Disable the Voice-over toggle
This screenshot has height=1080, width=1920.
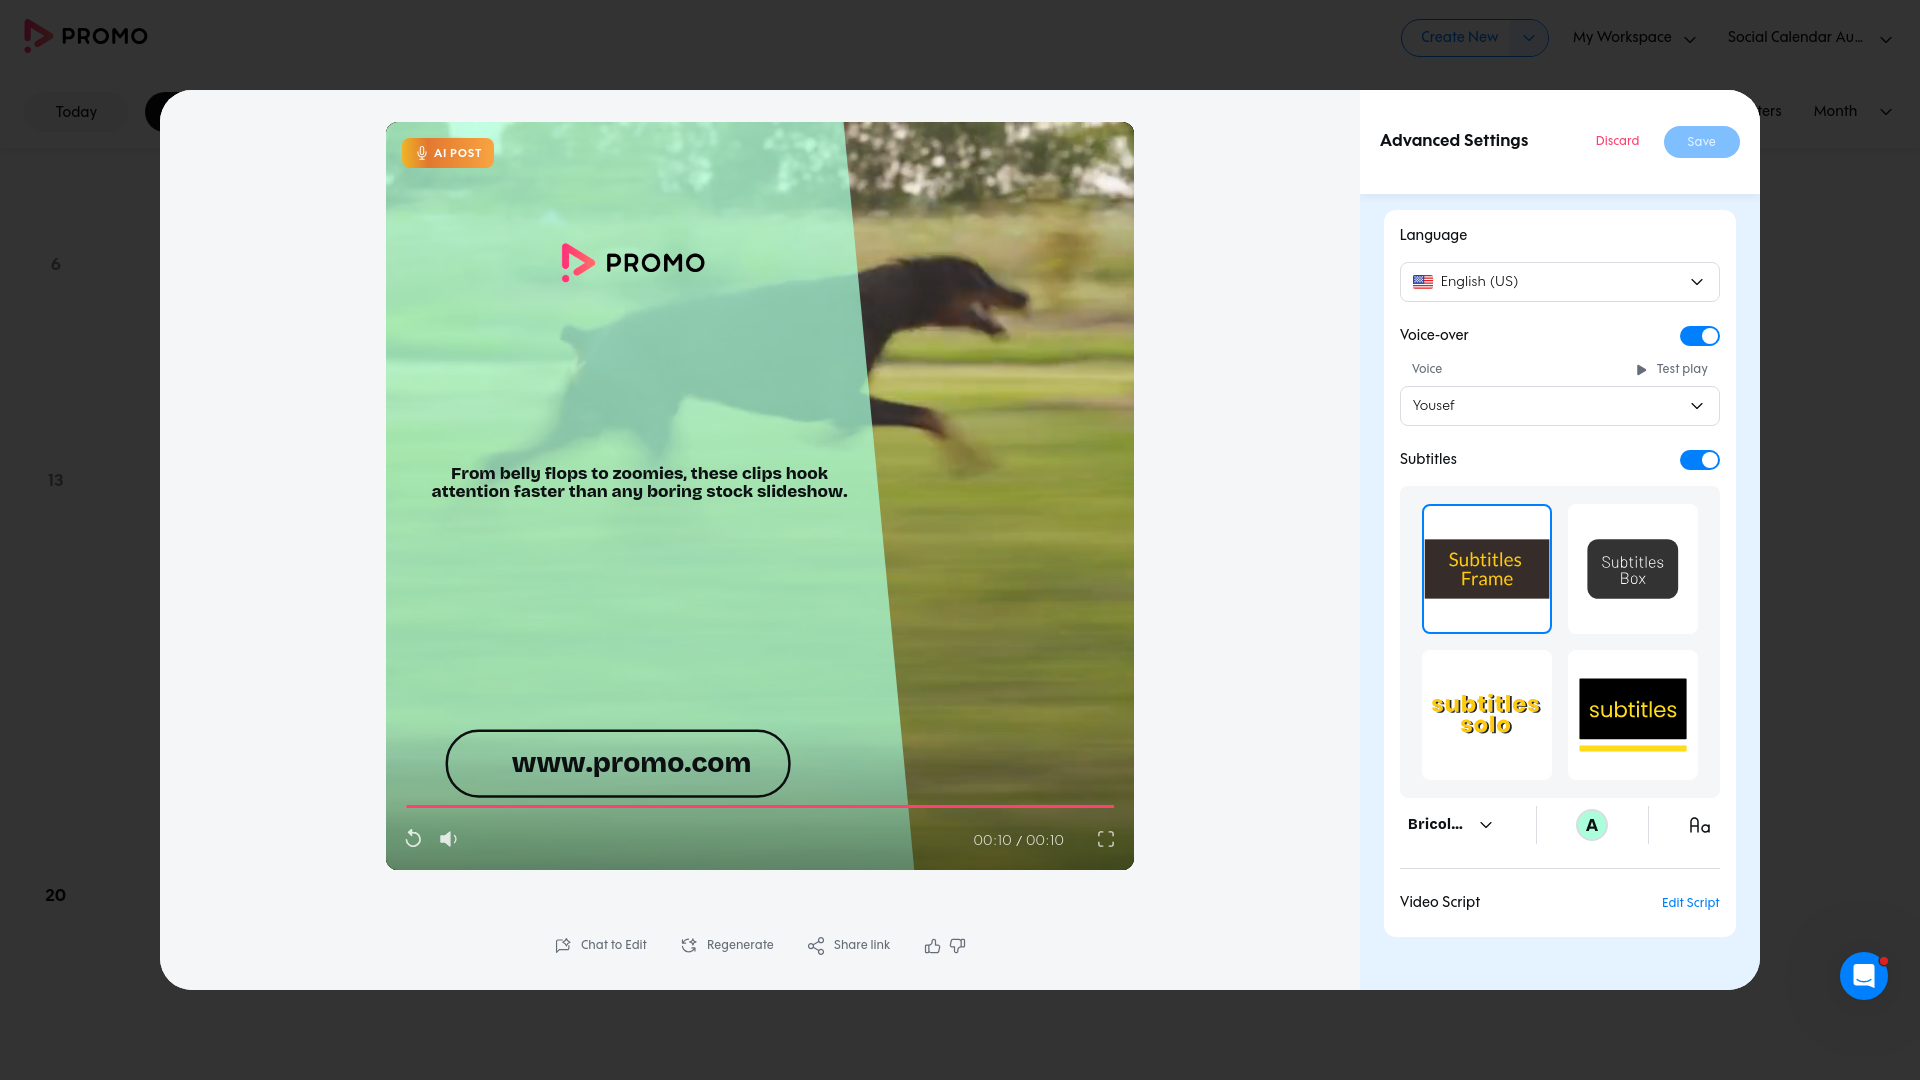point(1699,336)
